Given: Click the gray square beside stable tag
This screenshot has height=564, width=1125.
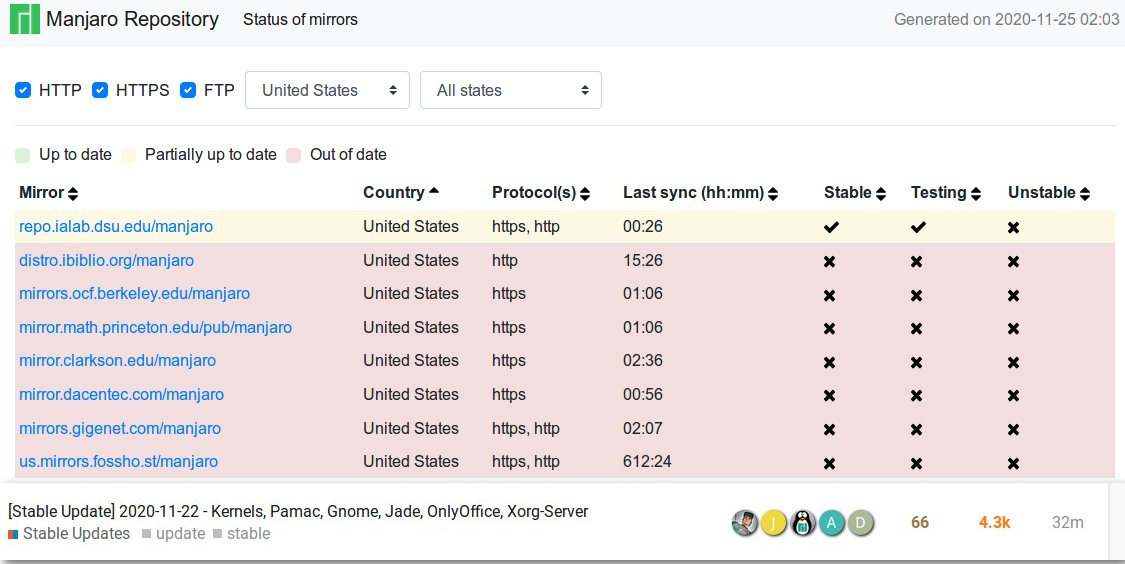Looking at the screenshot, I should pos(217,534).
